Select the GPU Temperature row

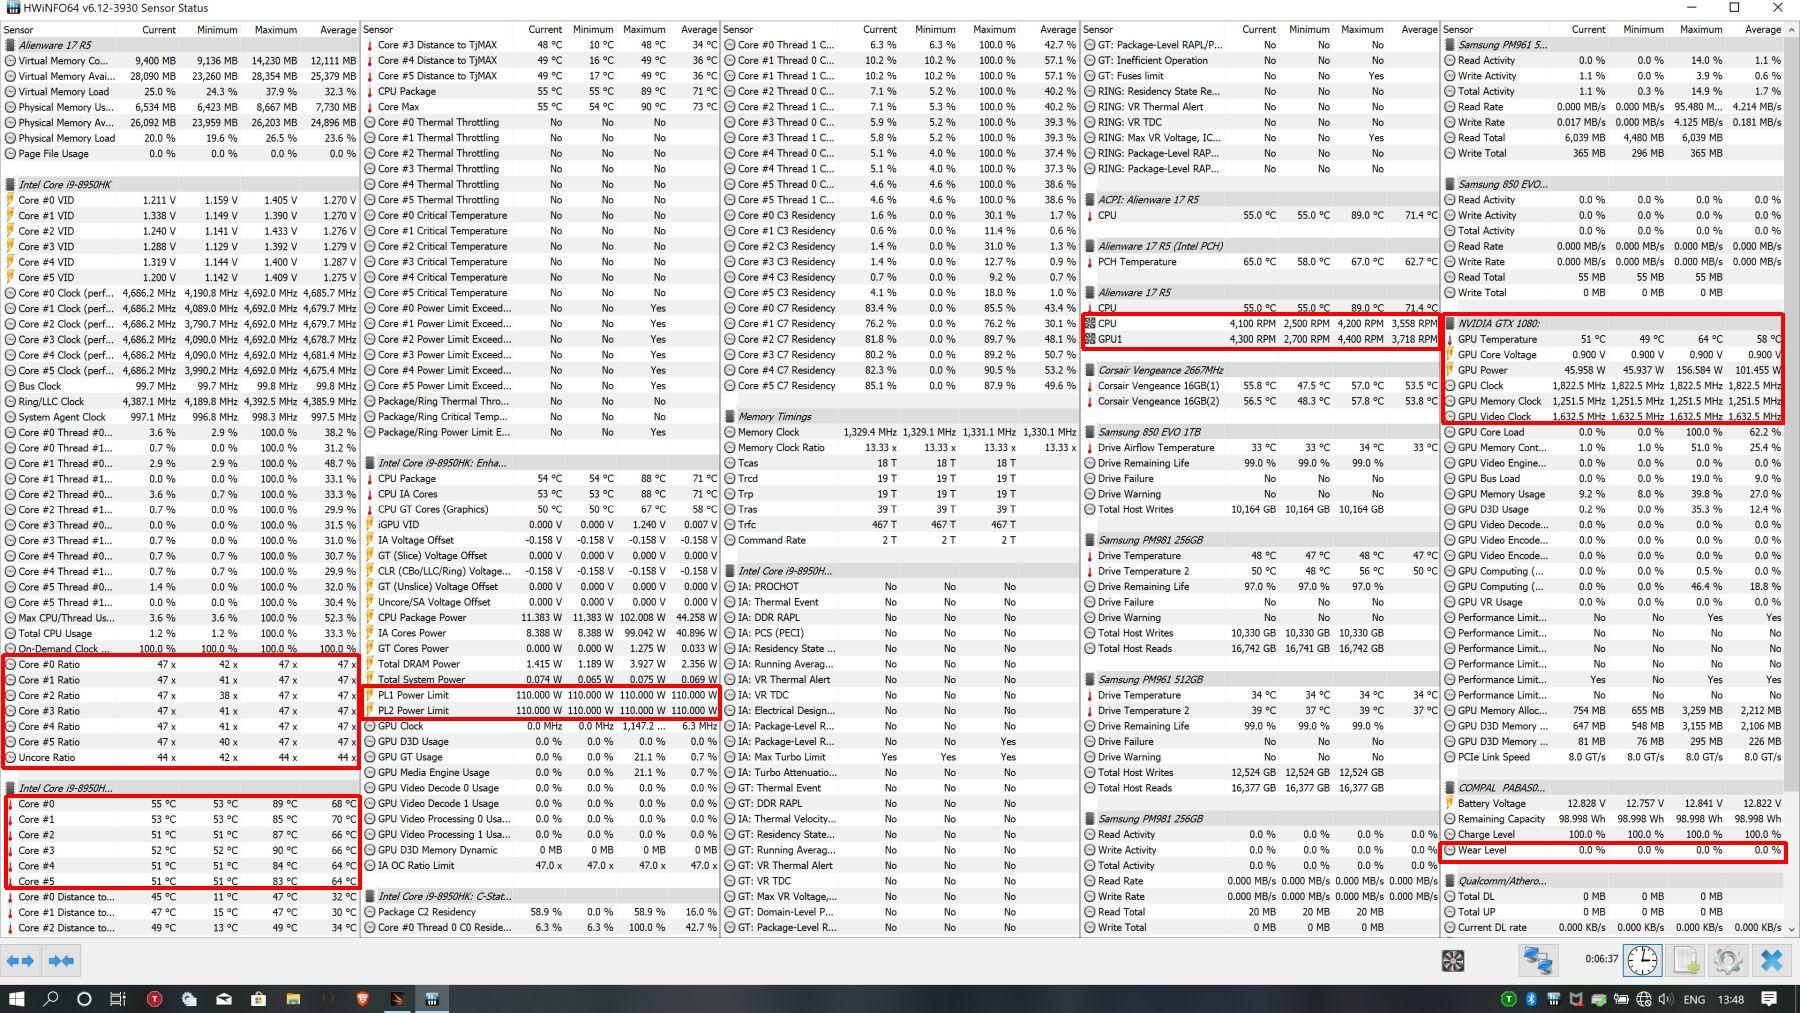pyautogui.click(x=1612, y=339)
